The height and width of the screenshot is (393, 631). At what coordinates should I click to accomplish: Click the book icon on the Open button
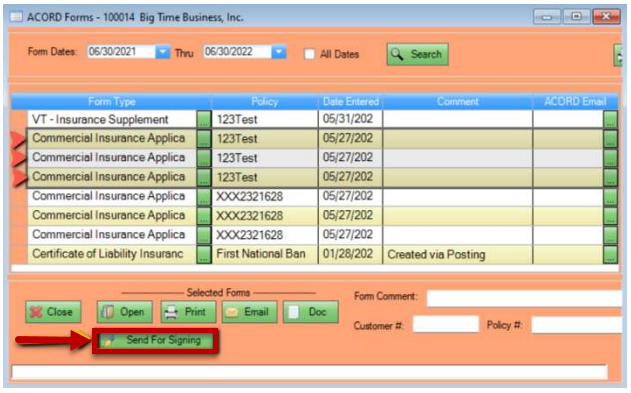[108, 312]
